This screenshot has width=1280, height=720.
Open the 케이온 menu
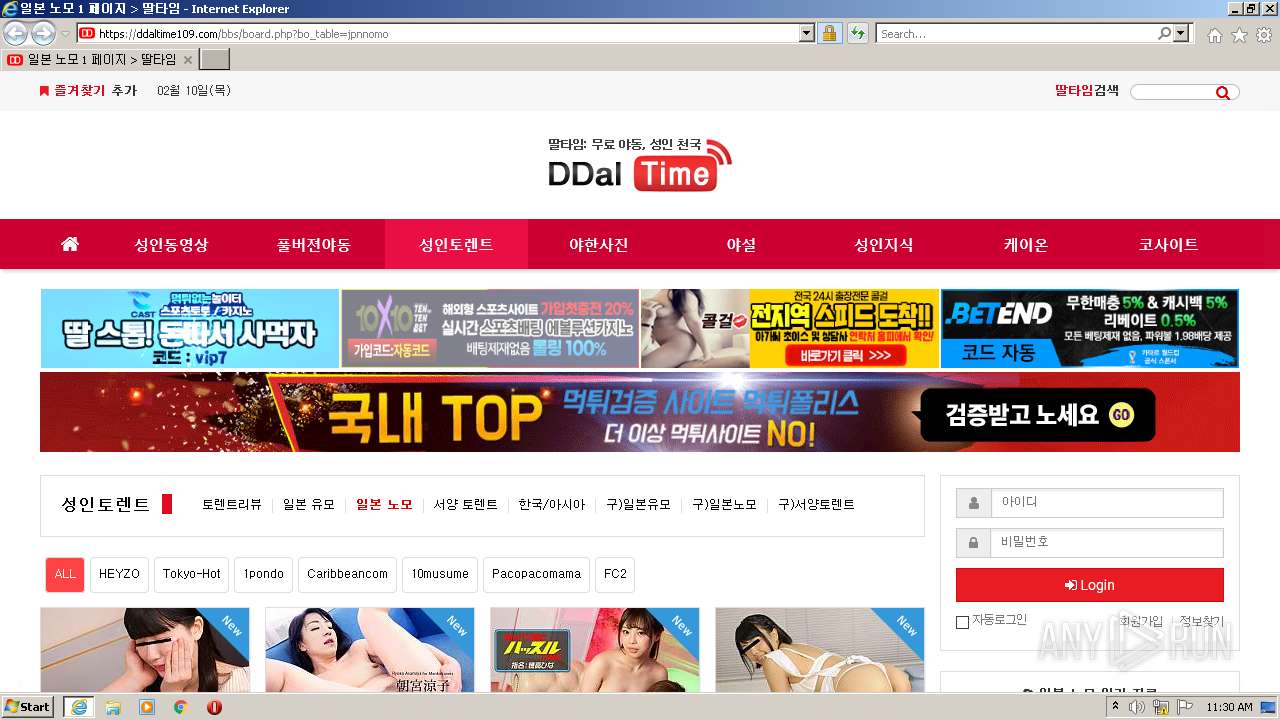coord(1026,244)
